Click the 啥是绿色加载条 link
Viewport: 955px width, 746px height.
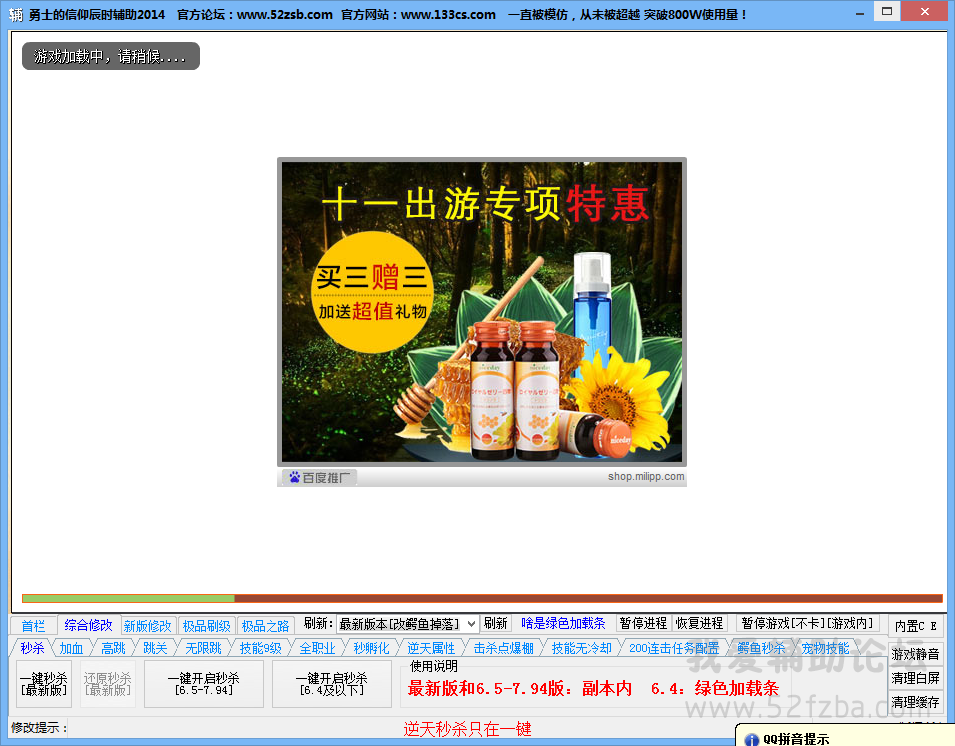(563, 623)
